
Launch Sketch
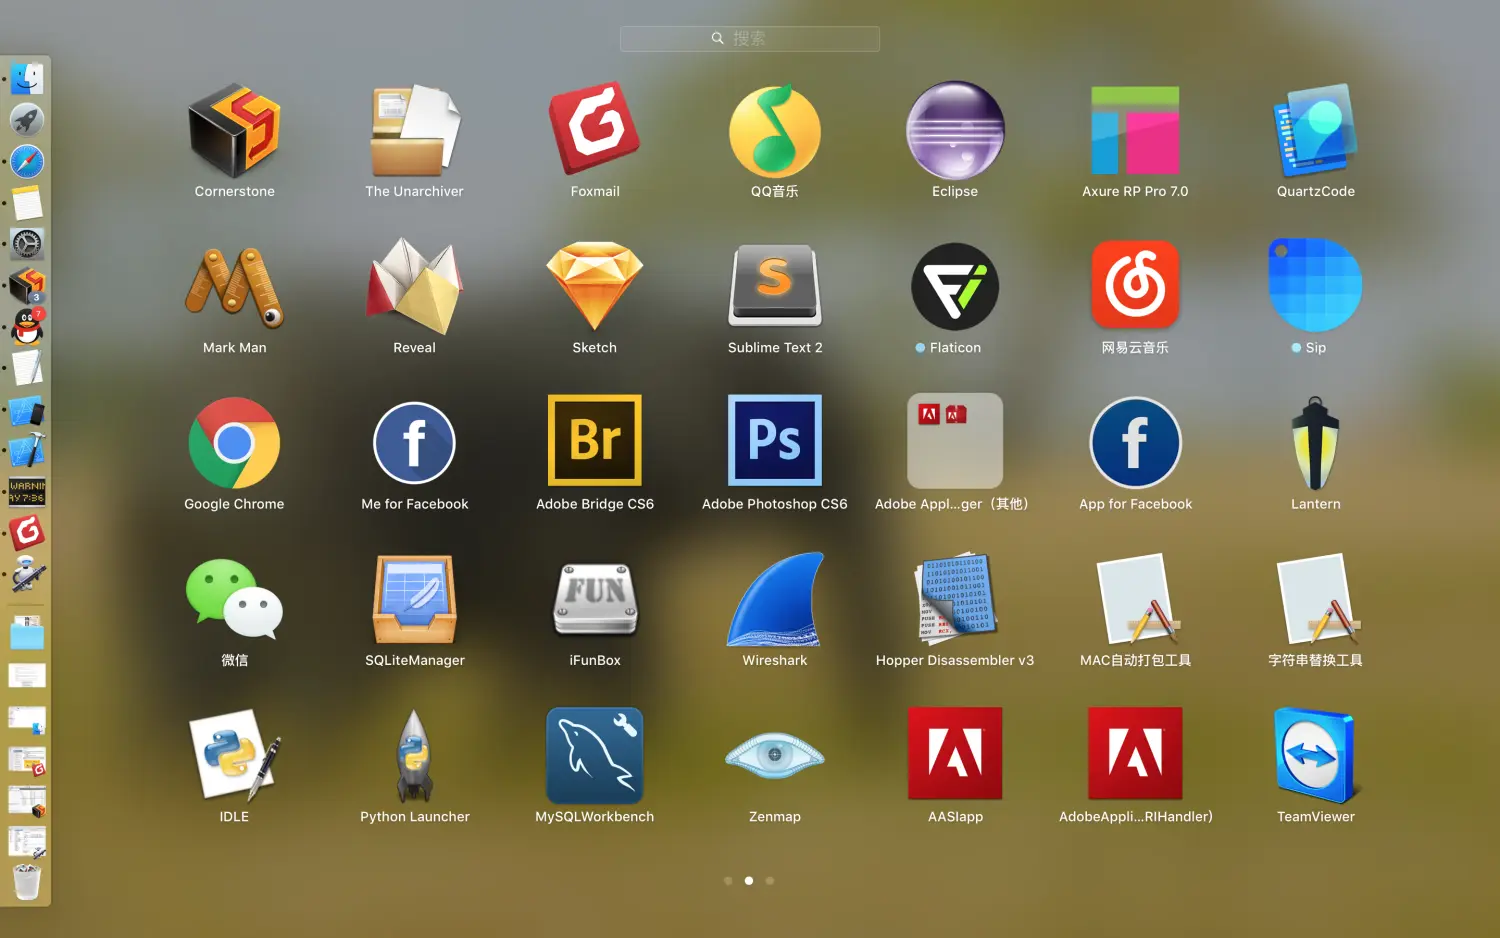point(595,286)
